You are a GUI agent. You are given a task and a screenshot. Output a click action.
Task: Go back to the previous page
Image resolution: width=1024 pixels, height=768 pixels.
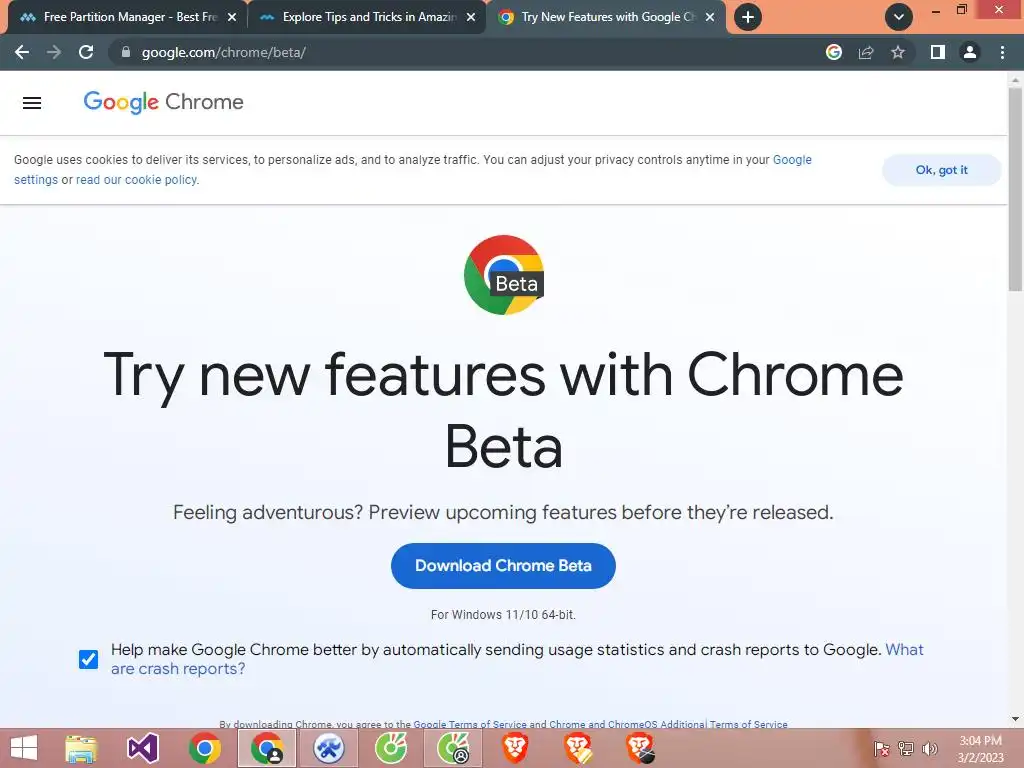click(22, 52)
